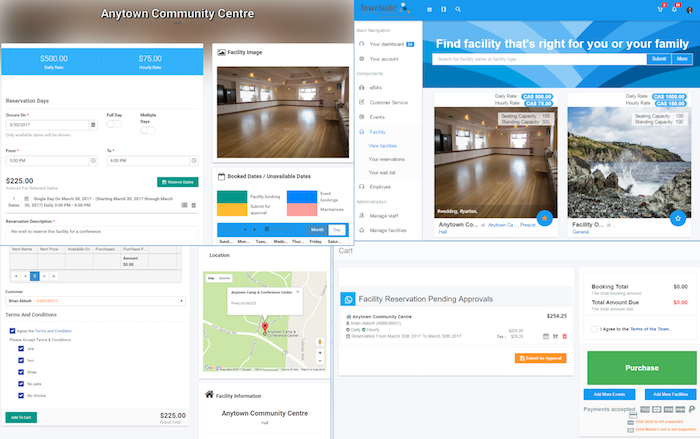Uncheck the 'one' terms checkbox

(21, 348)
